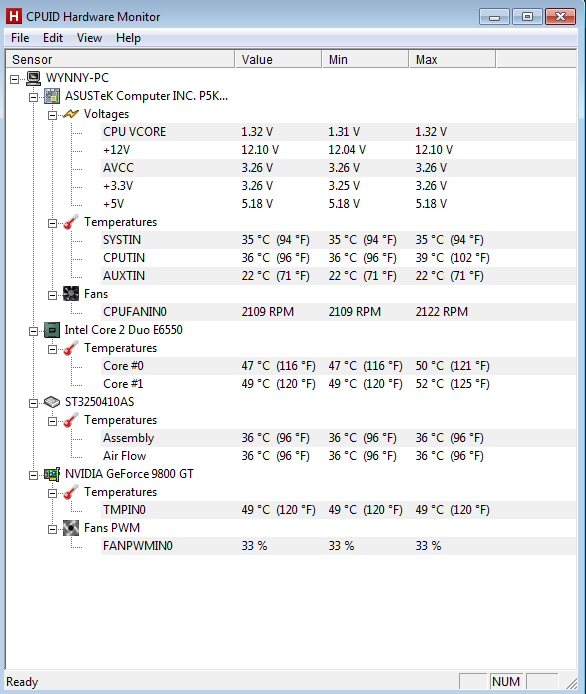Click the Fans PWM fan icon

point(71,528)
